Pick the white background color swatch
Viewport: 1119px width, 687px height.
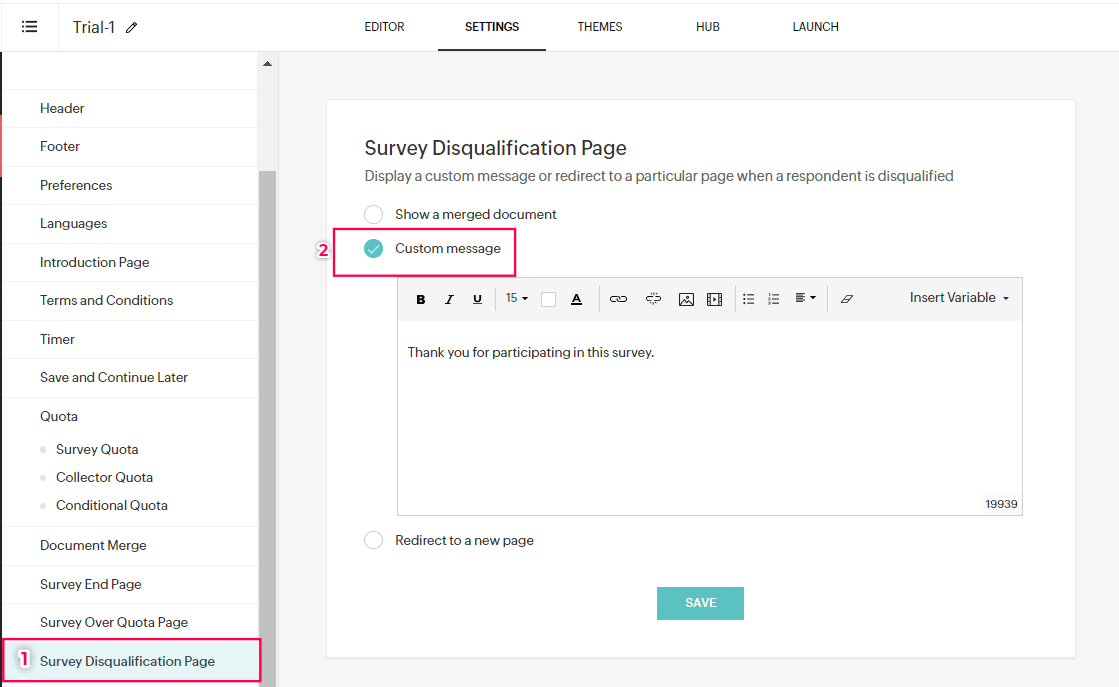548,299
